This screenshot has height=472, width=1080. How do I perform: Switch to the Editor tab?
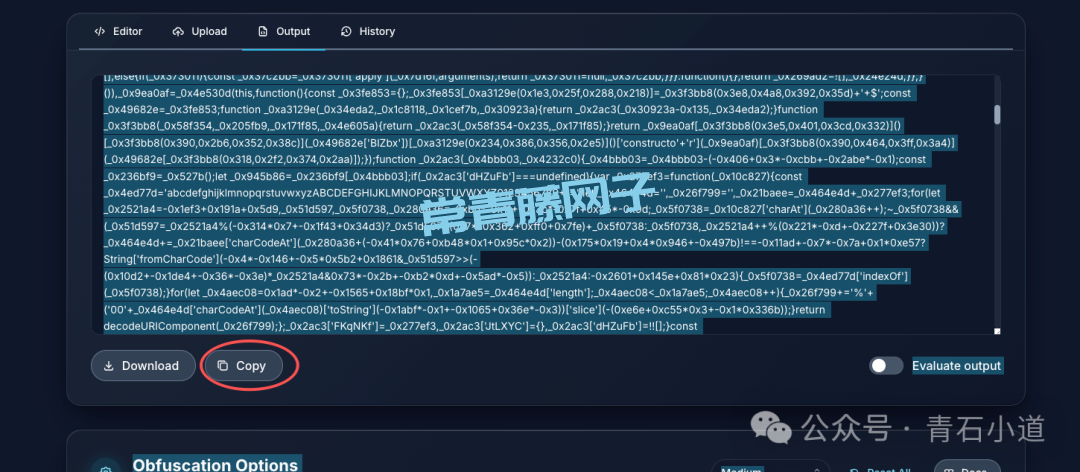[118, 32]
